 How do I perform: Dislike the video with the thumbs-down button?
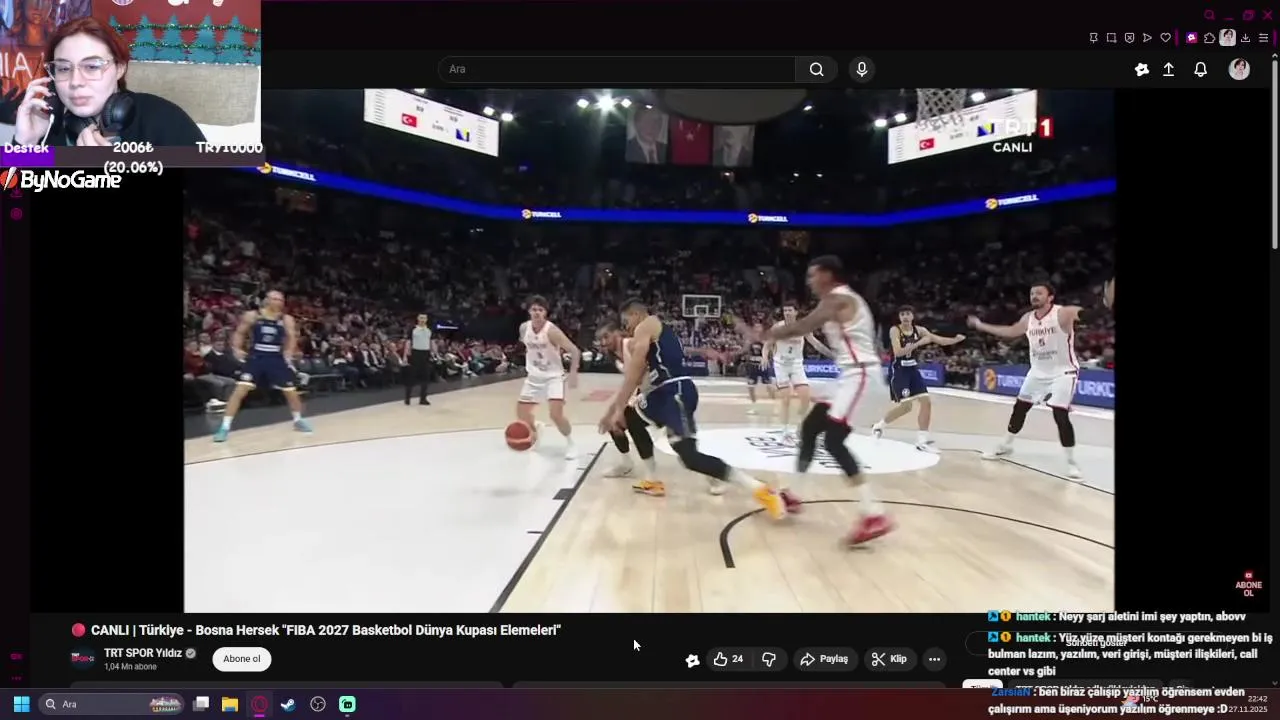[x=768, y=659]
